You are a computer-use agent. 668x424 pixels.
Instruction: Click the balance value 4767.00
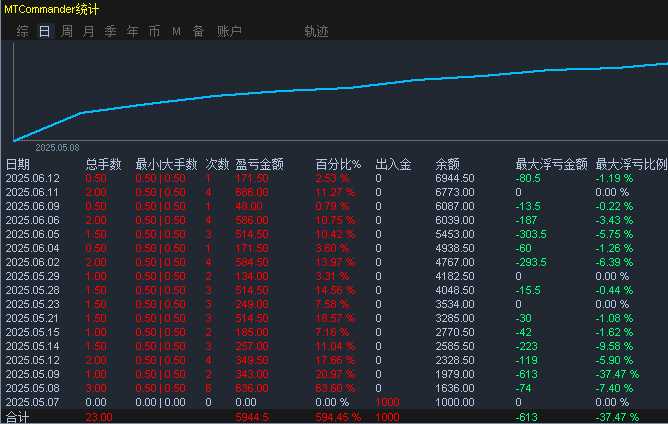[455, 262]
